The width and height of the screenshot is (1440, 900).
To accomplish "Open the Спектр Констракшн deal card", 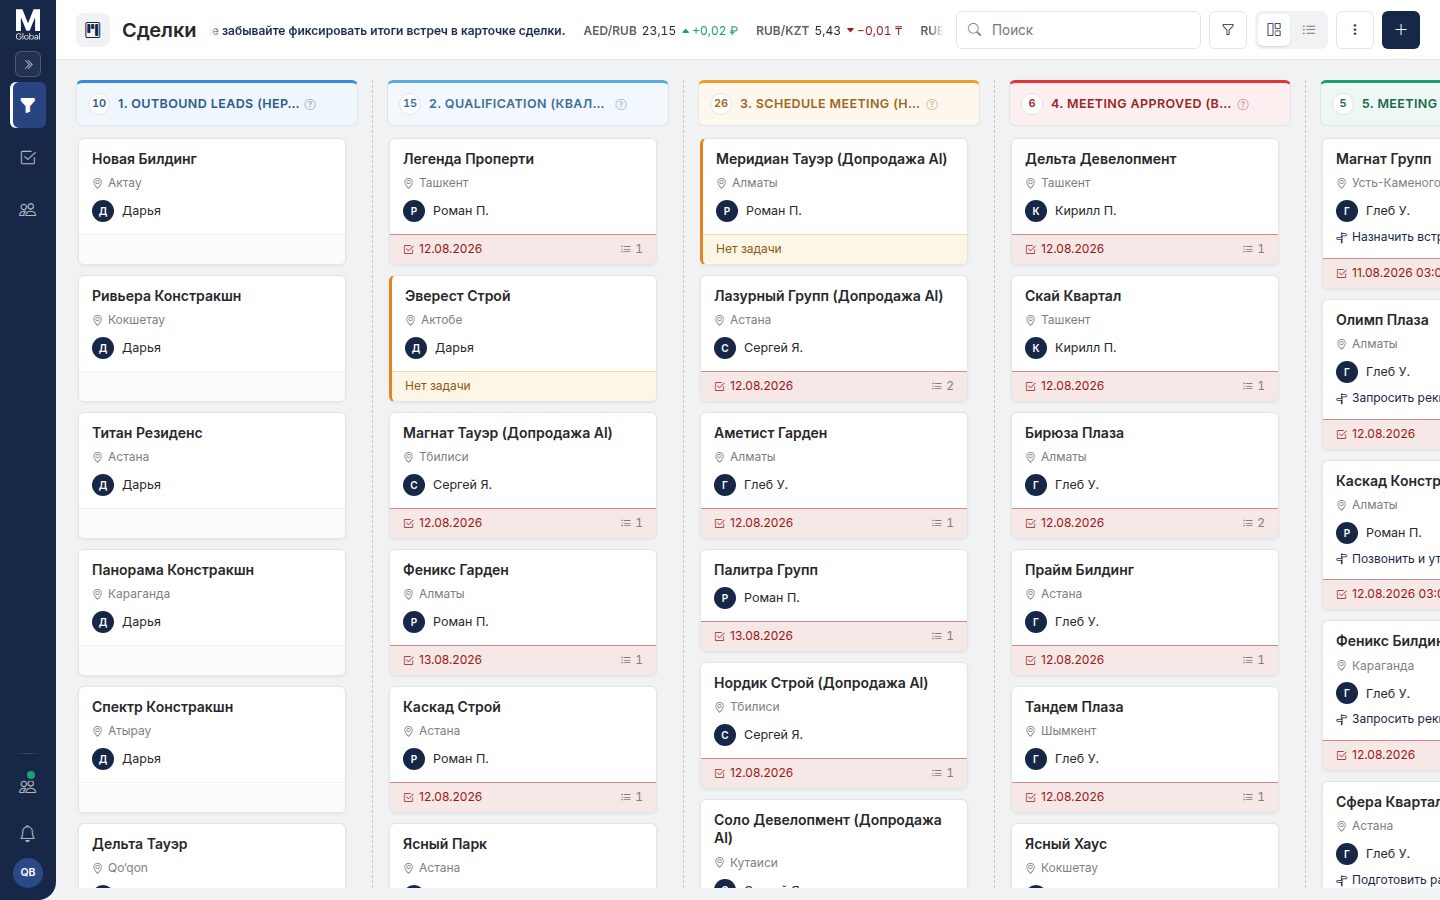I will pyautogui.click(x=212, y=749).
